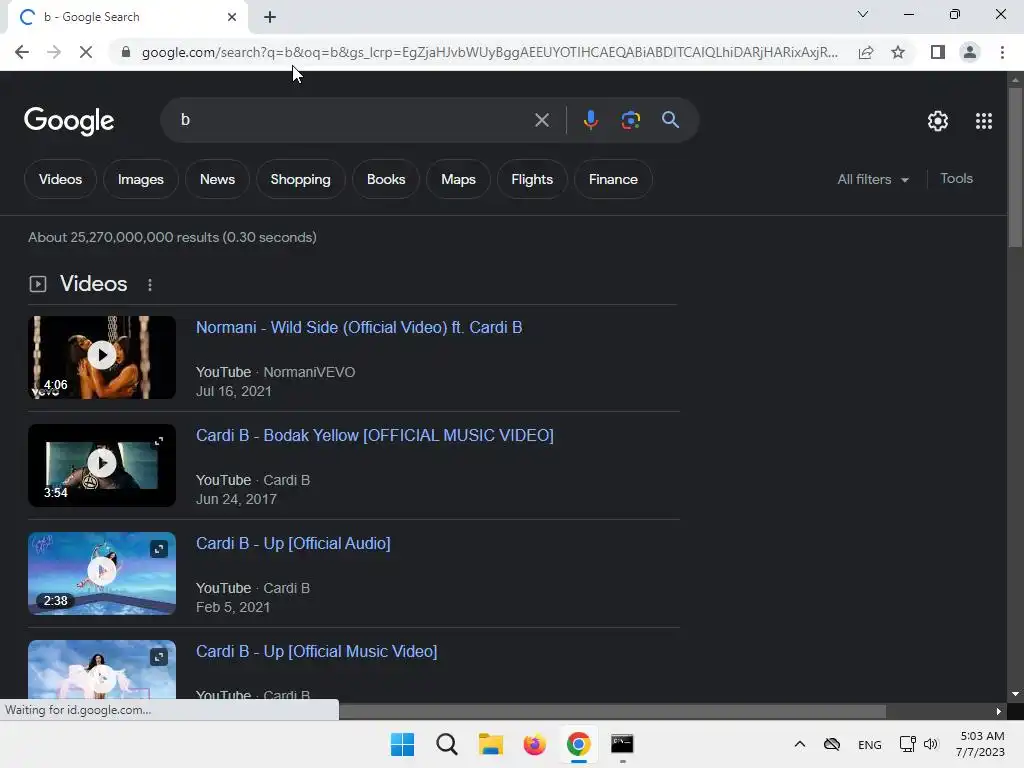Expand preview on Up Official Audio thumbnail

(159, 549)
